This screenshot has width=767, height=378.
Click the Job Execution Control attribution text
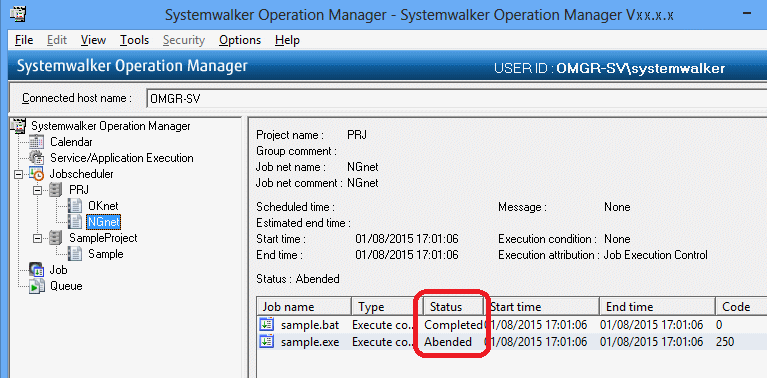pos(655,255)
